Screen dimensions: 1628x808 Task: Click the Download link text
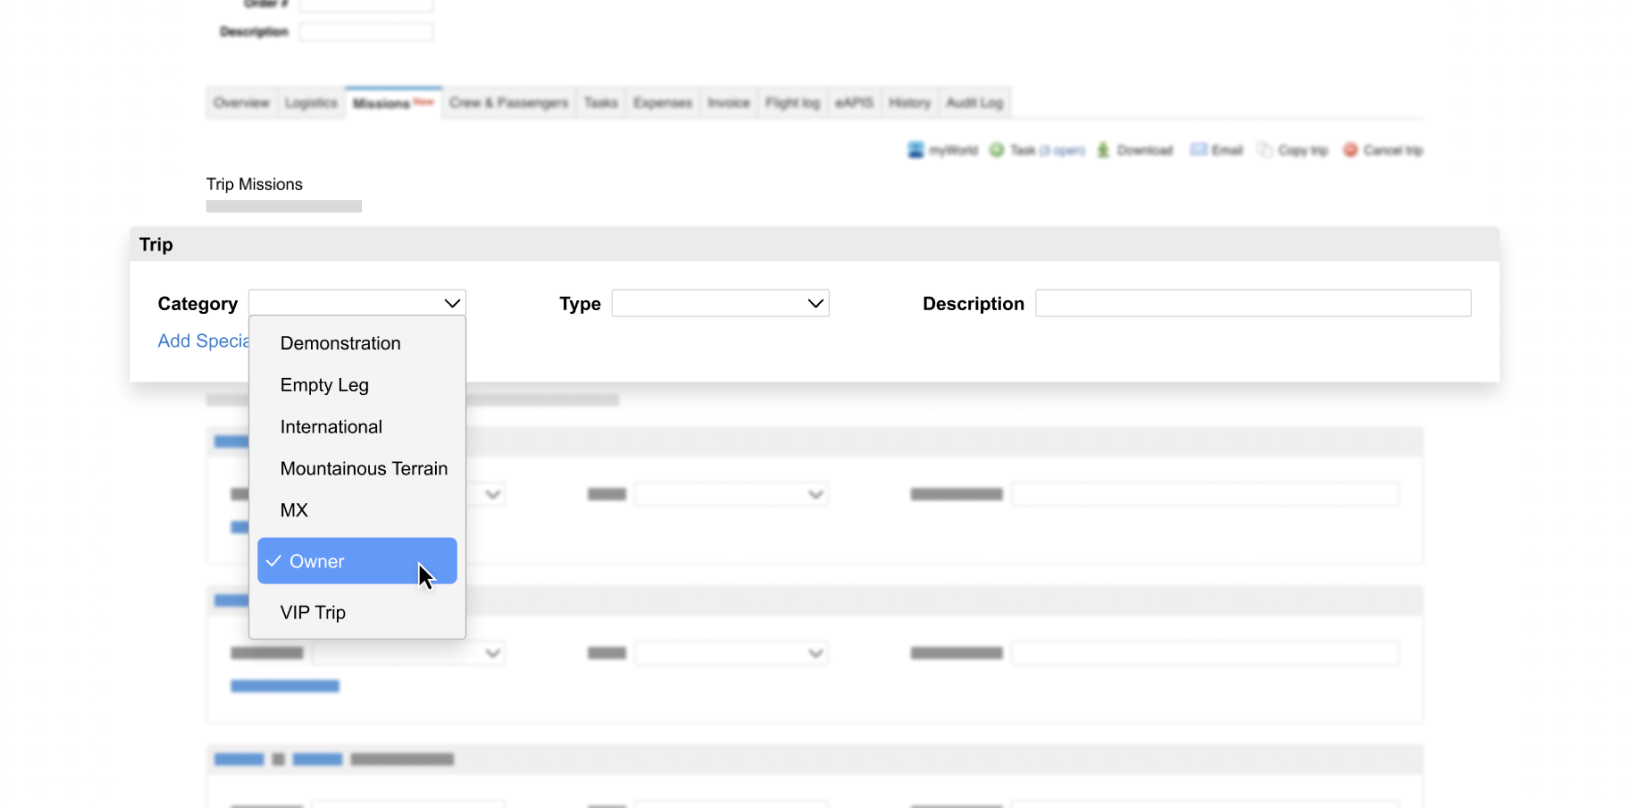tap(1144, 150)
